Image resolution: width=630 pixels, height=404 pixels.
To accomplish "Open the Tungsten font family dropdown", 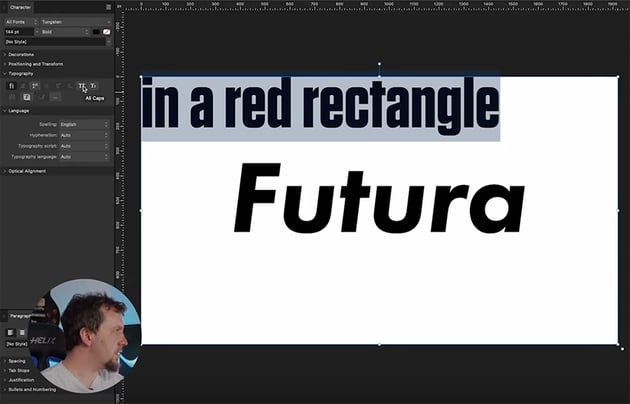I will pos(76,22).
